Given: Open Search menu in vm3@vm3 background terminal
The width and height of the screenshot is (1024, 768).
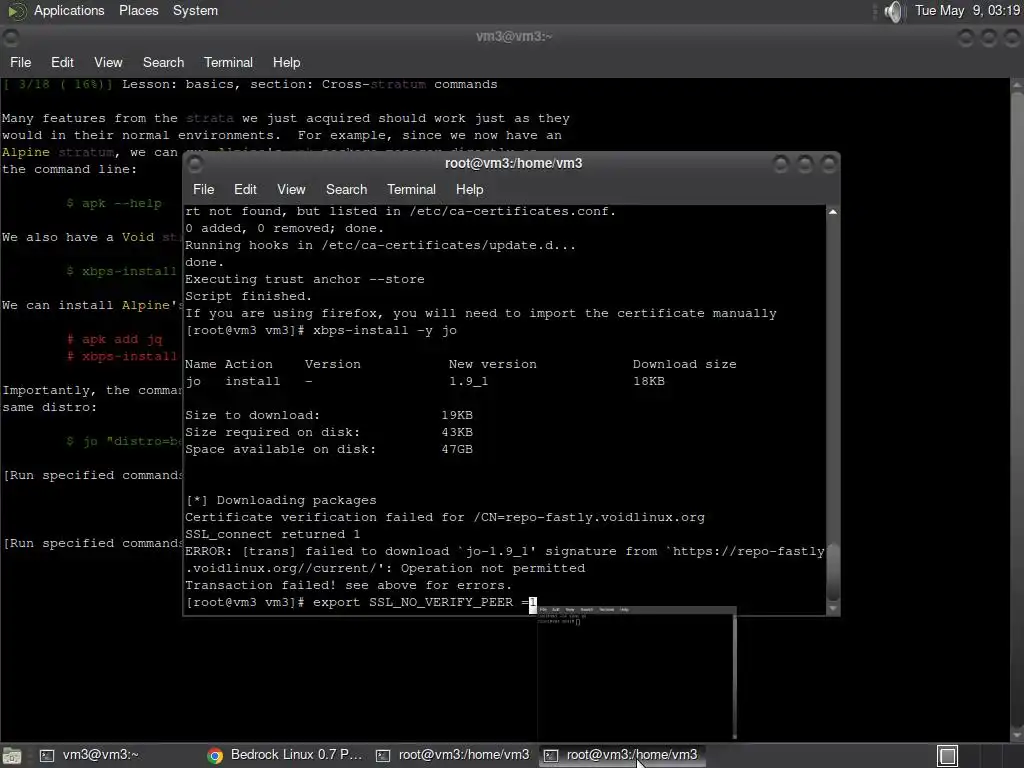Looking at the screenshot, I should 163,62.
